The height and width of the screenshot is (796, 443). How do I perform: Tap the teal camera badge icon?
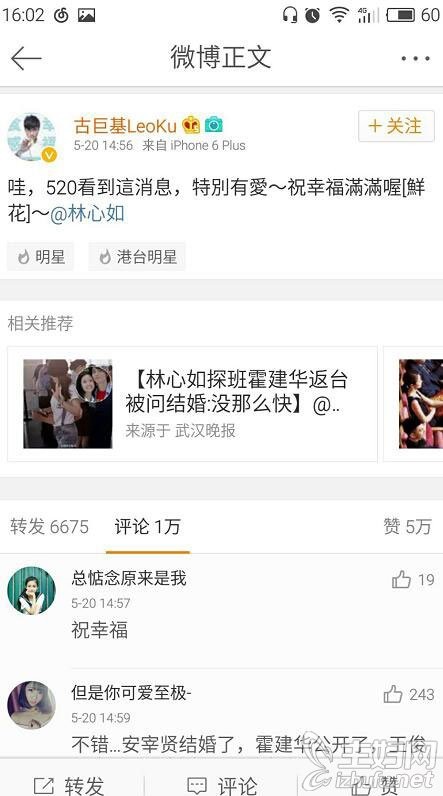[x=214, y=125]
